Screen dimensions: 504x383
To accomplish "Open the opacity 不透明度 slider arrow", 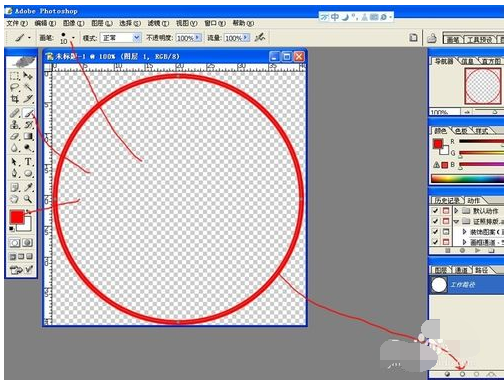I will 198,37.
